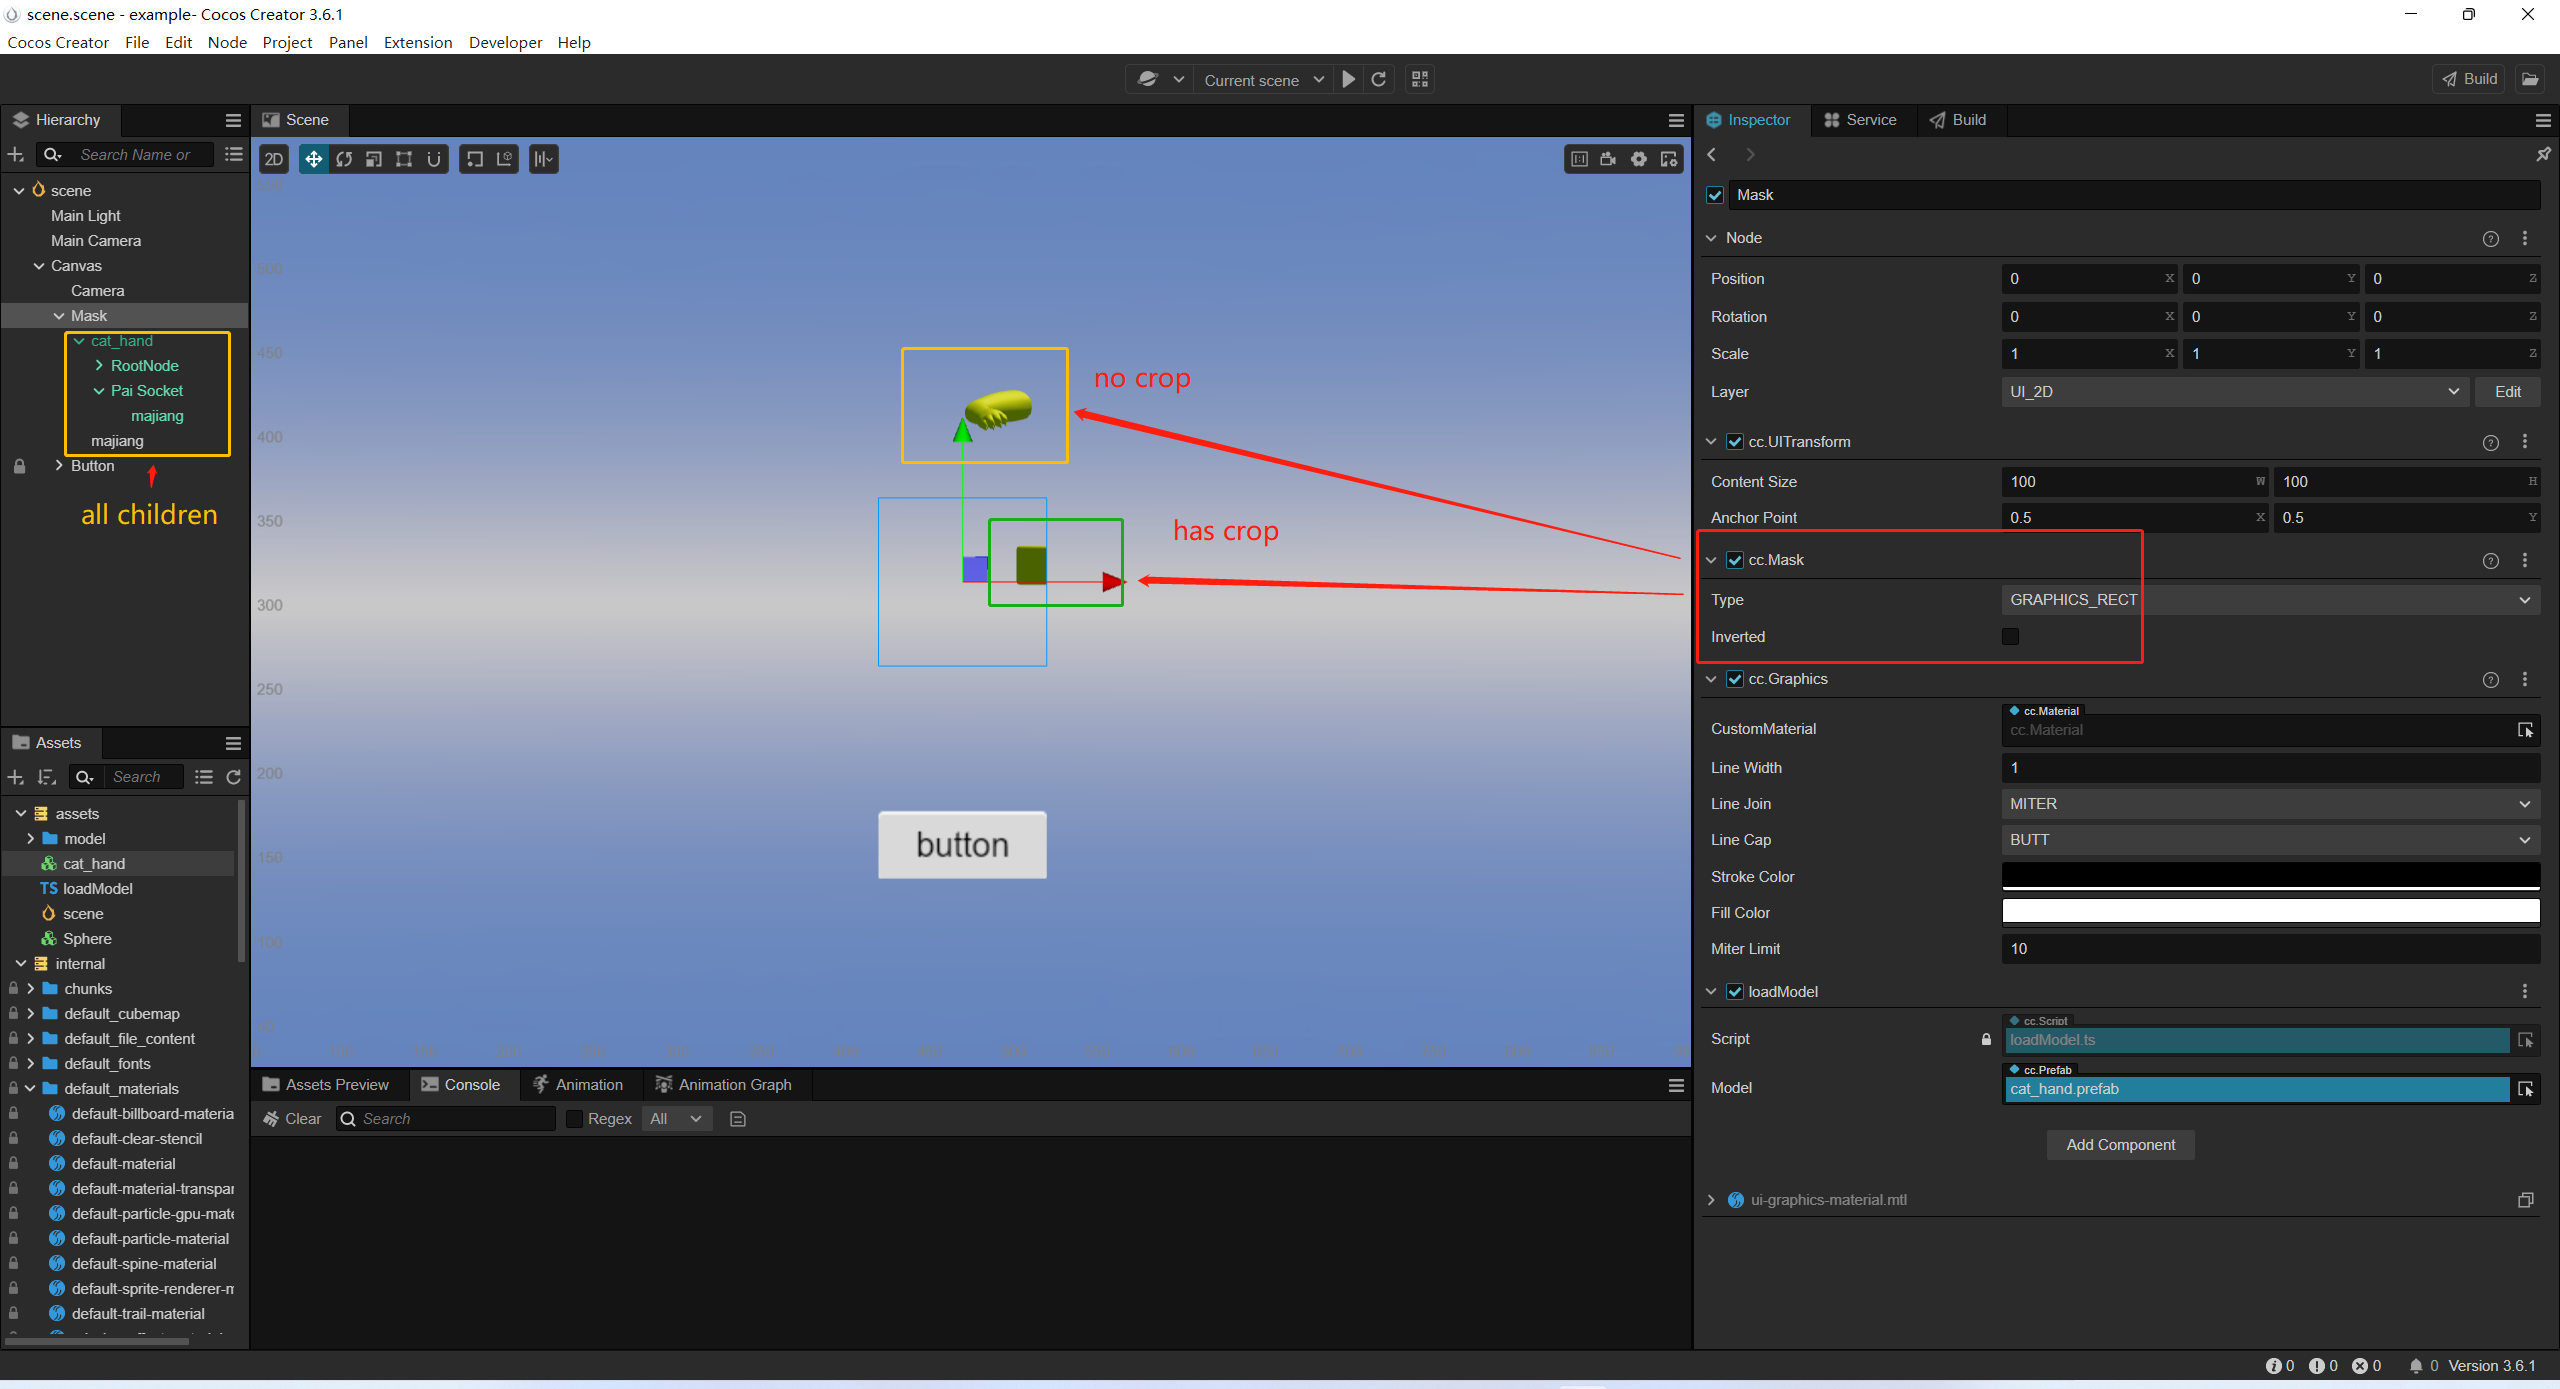The image size is (2560, 1389).
Task: Go back in Inspector history
Action: [x=1712, y=154]
